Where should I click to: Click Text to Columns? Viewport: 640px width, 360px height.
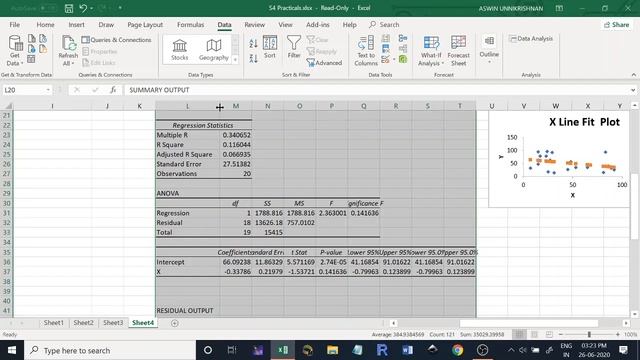click(x=366, y=51)
